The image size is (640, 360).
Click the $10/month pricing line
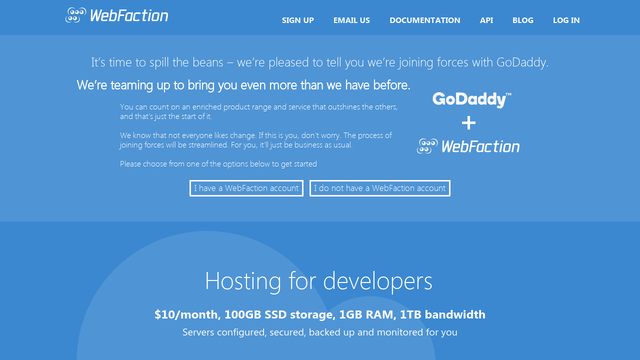[x=320, y=314]
